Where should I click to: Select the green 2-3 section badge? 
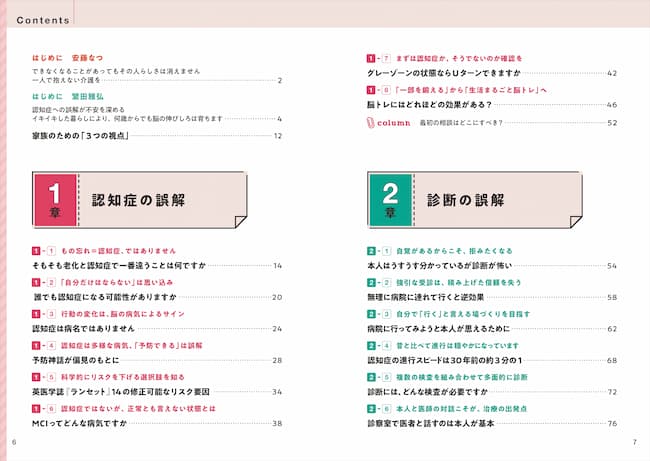[380, 312]
